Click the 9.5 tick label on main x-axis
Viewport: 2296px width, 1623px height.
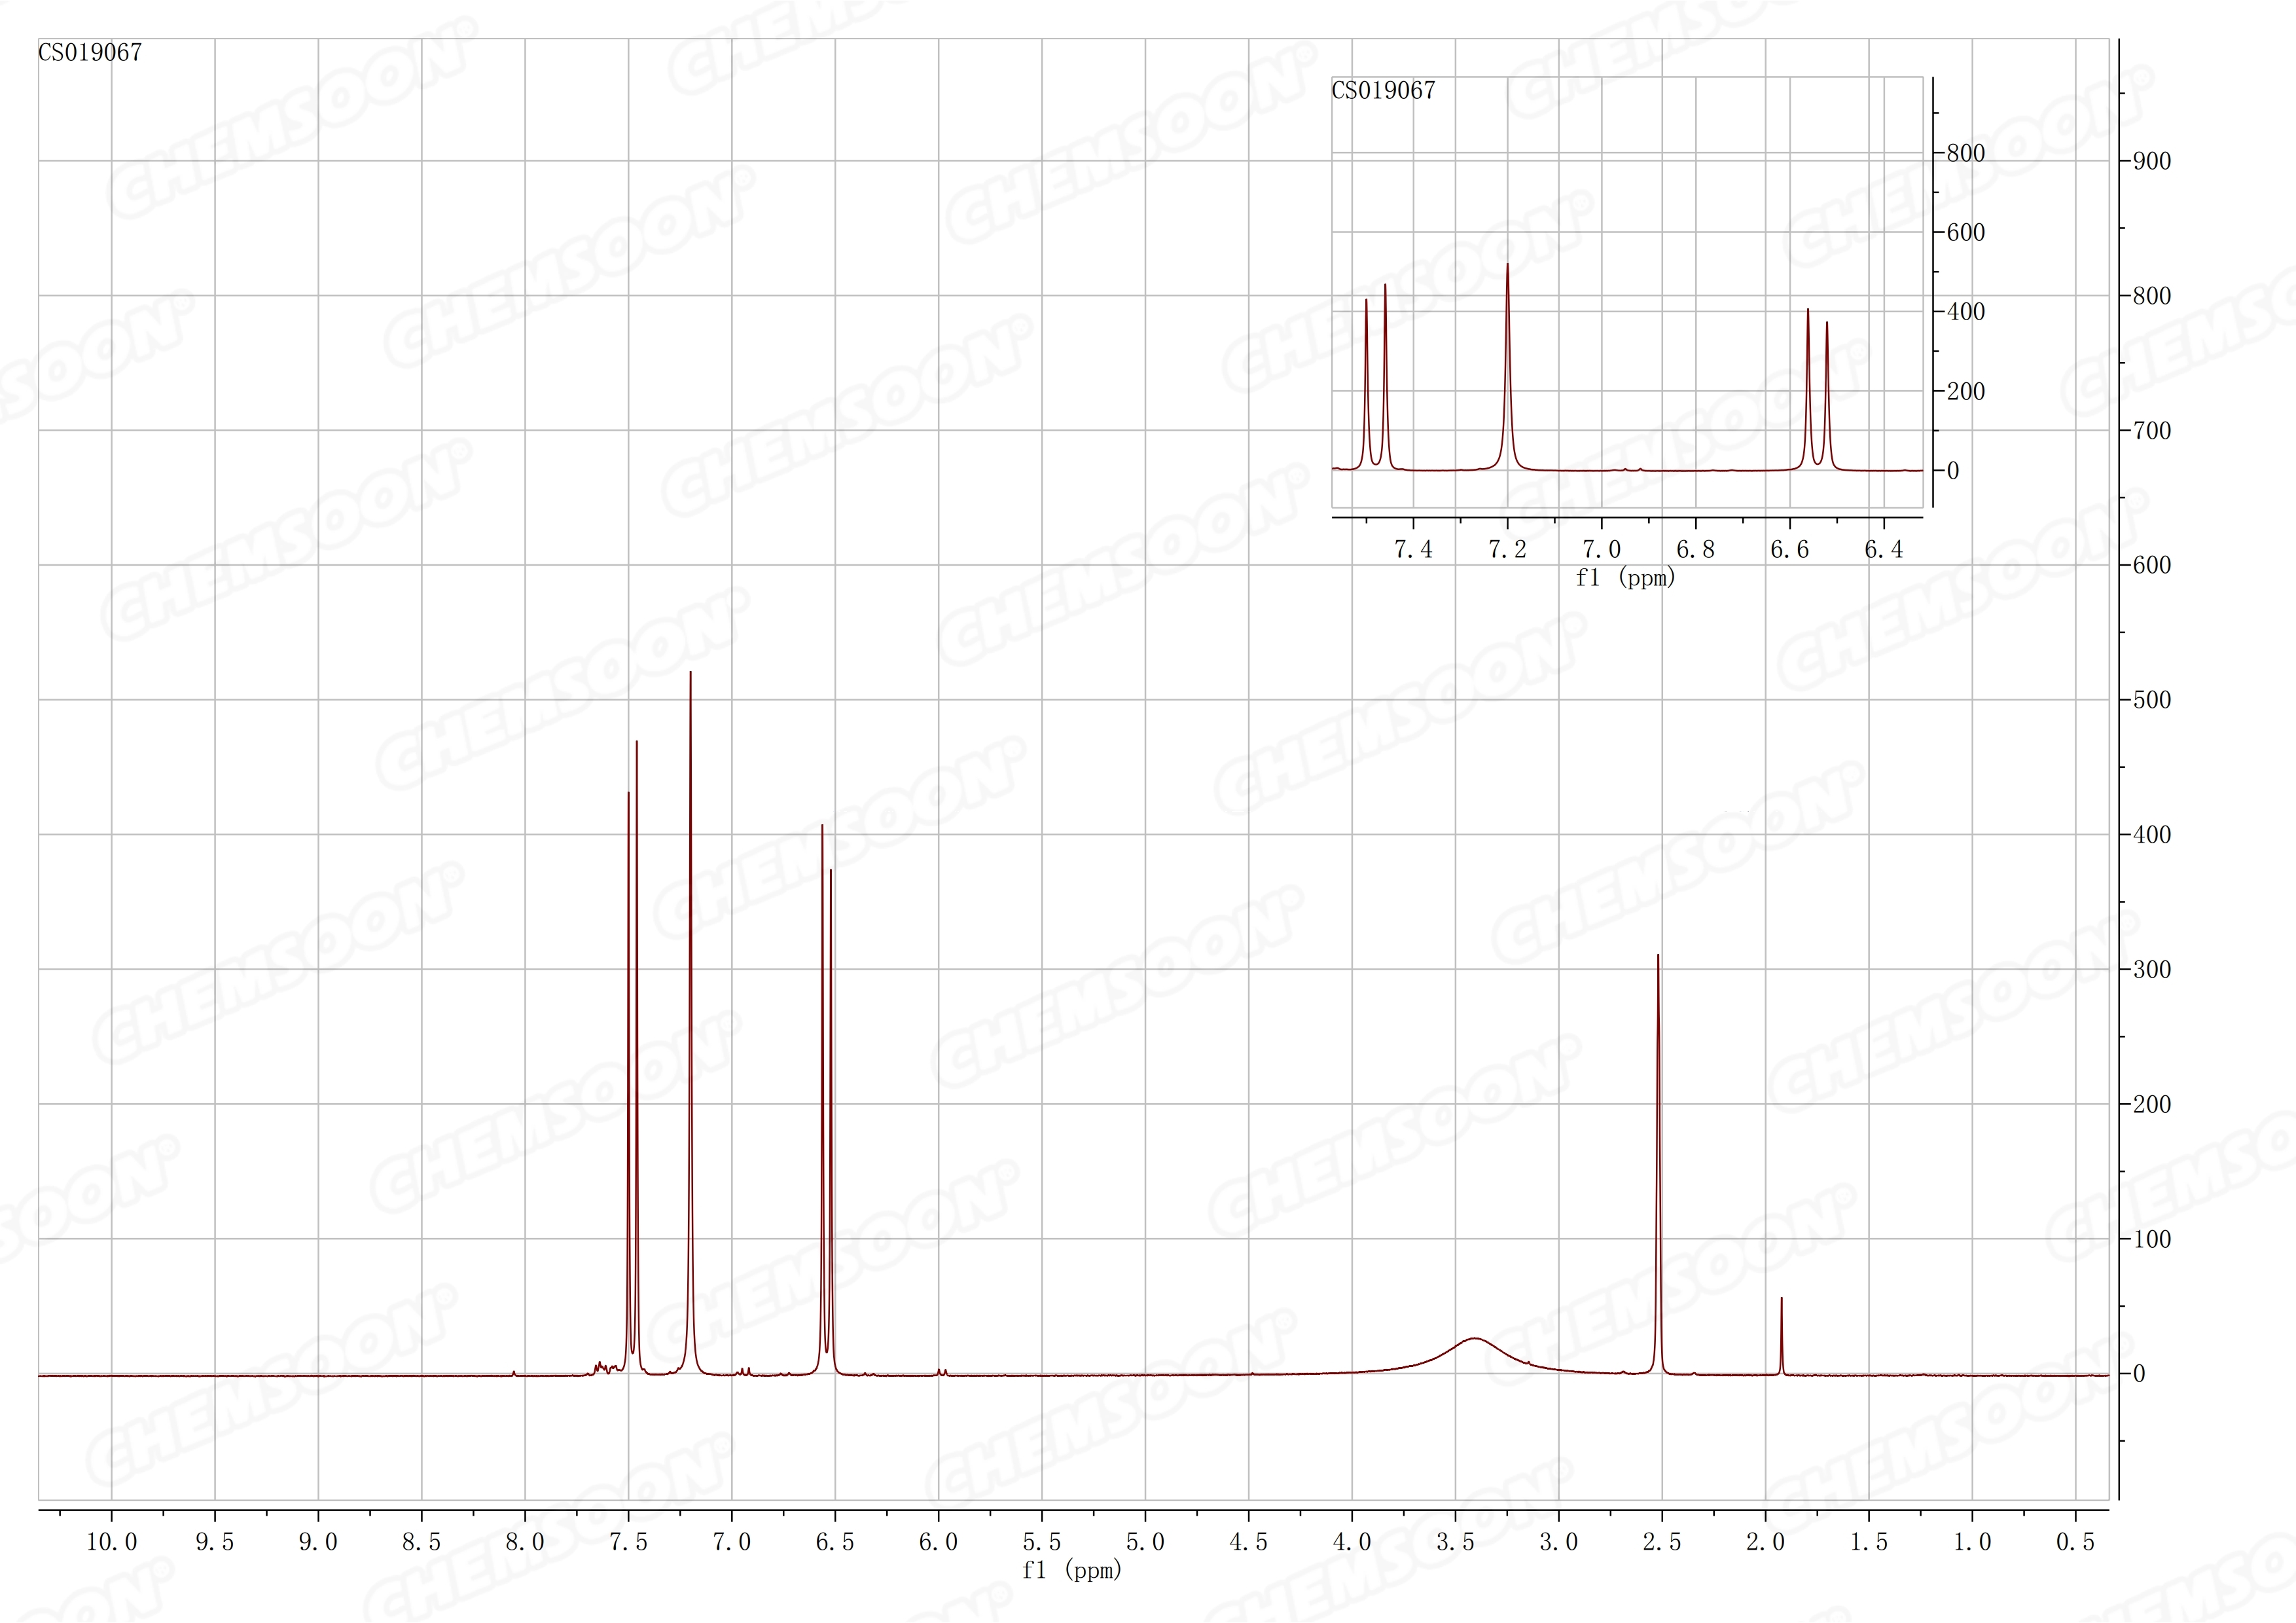(x=215, y=1542)
